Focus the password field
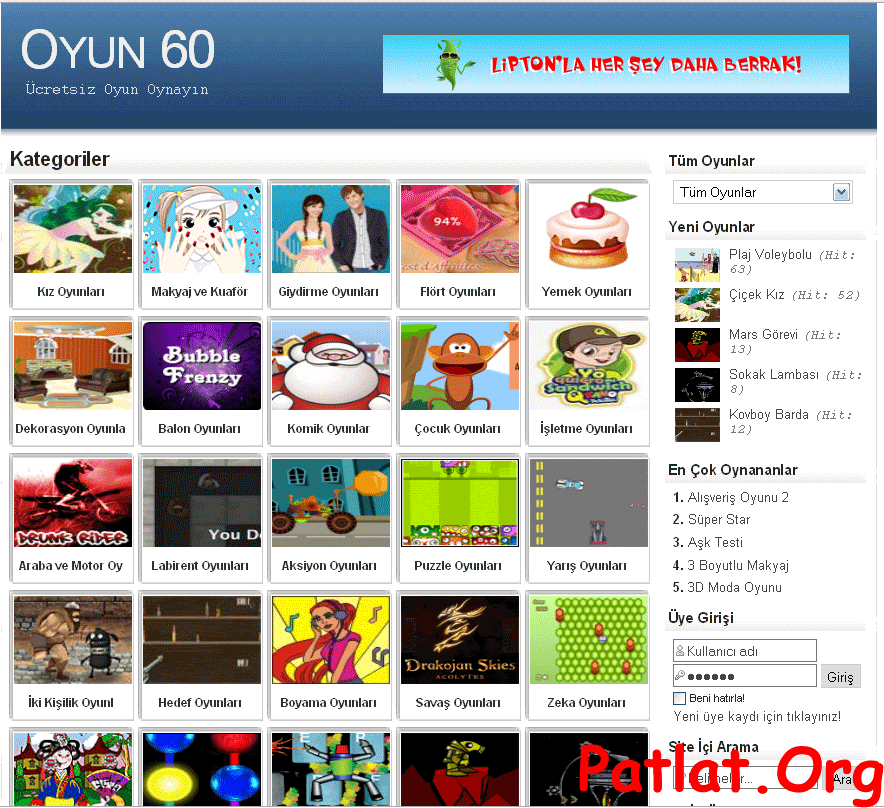 point(745,675)
